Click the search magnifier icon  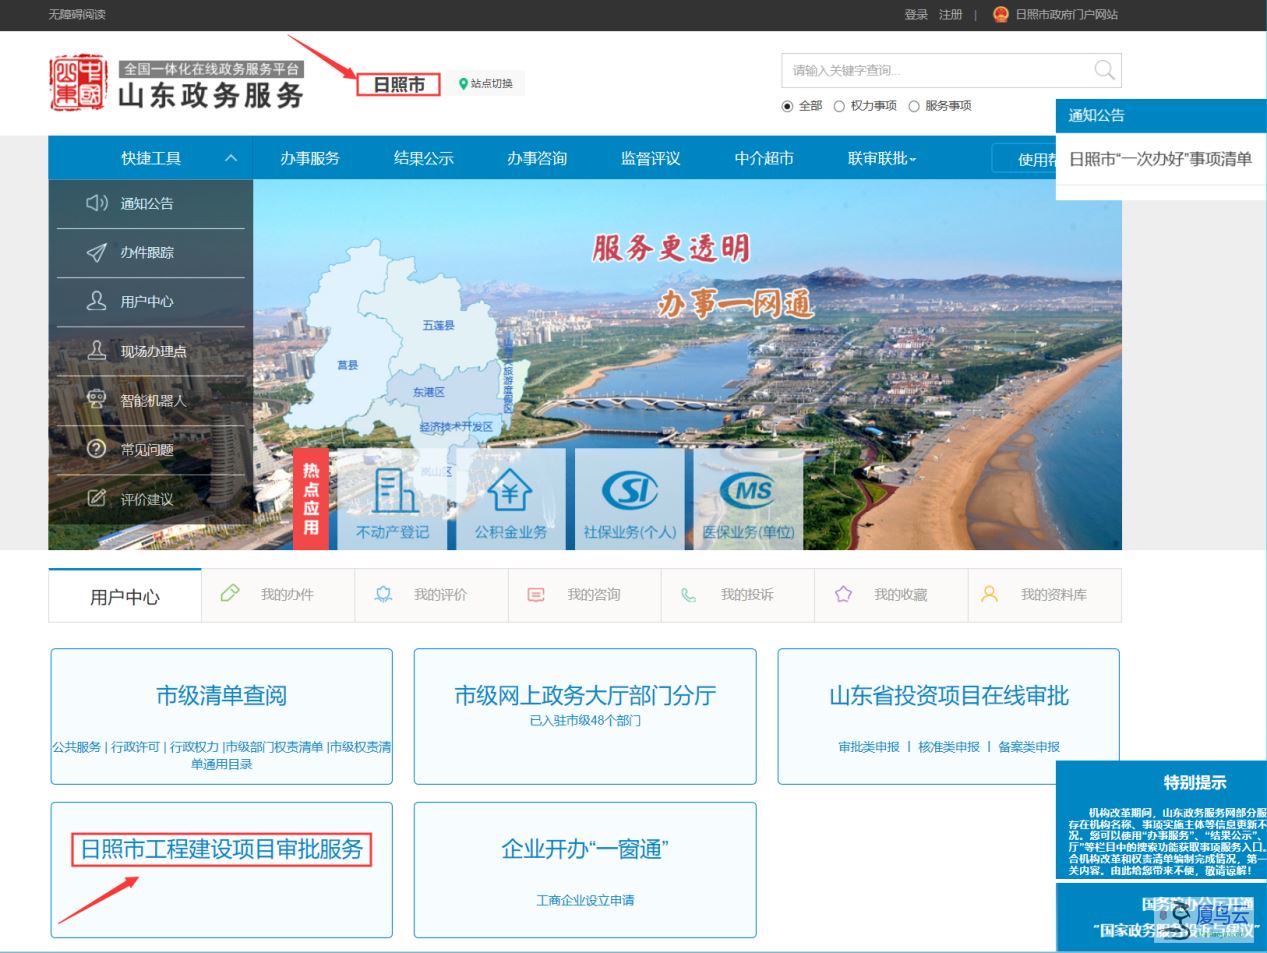click(x=1104, y=69)
